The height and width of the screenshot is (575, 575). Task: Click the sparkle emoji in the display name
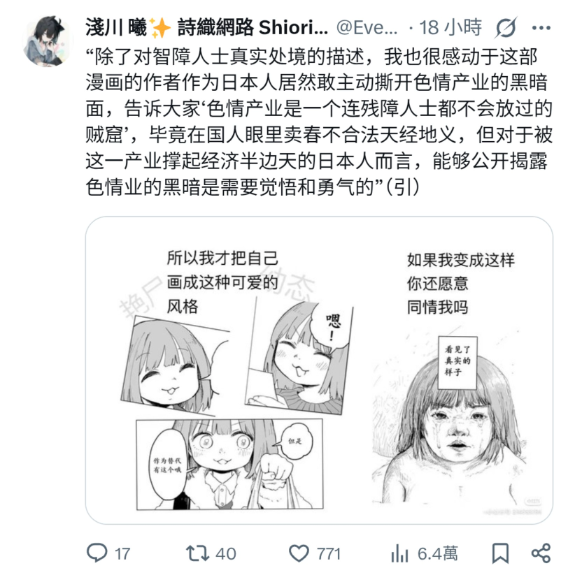pyautogui.click(x=160, y=28)
